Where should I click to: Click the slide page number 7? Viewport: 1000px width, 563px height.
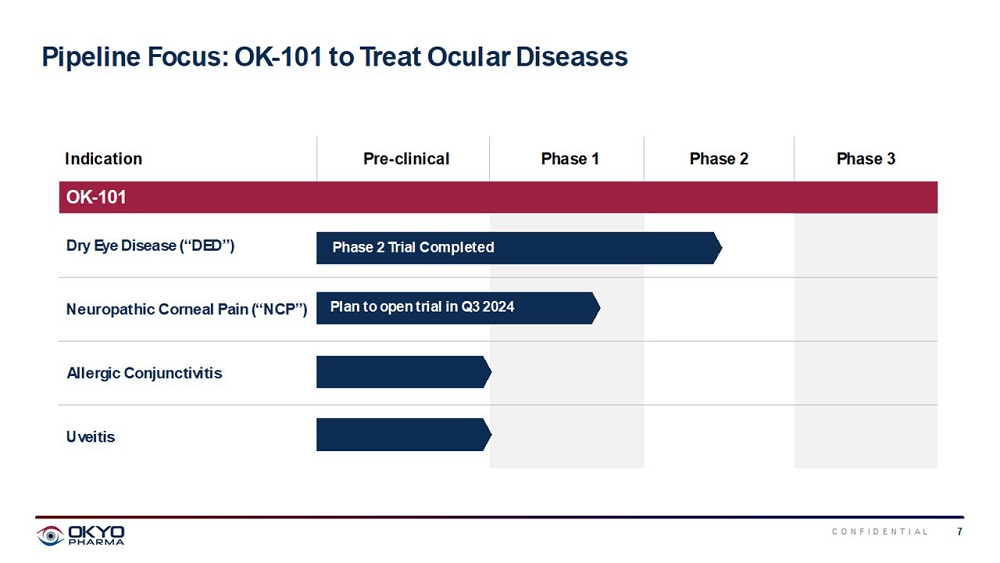[960, 531]
